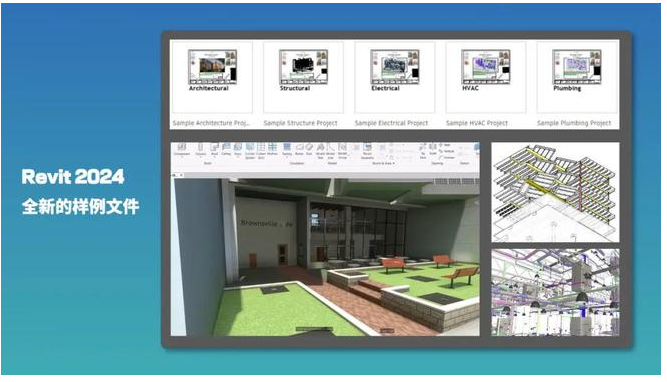Image resolution: width=667 pixels, height=382 pixels.
Task: Activate the Roof tool
Action: pos(214,149)
